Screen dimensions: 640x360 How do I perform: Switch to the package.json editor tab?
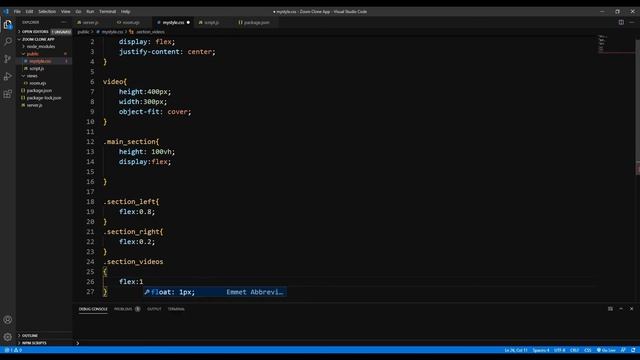[x=256, y=22]
